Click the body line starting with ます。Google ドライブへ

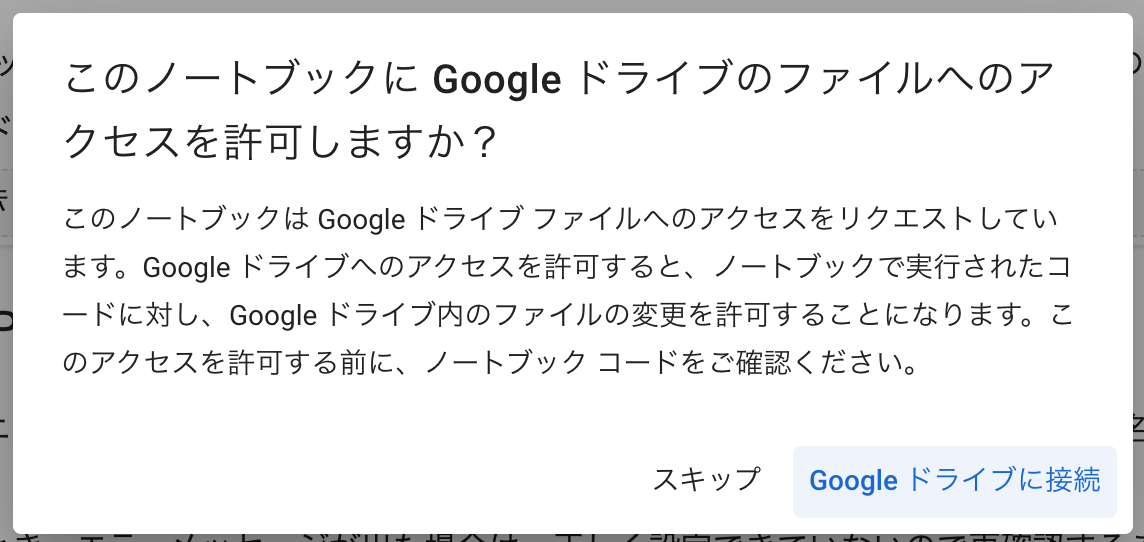click(571, 268)
